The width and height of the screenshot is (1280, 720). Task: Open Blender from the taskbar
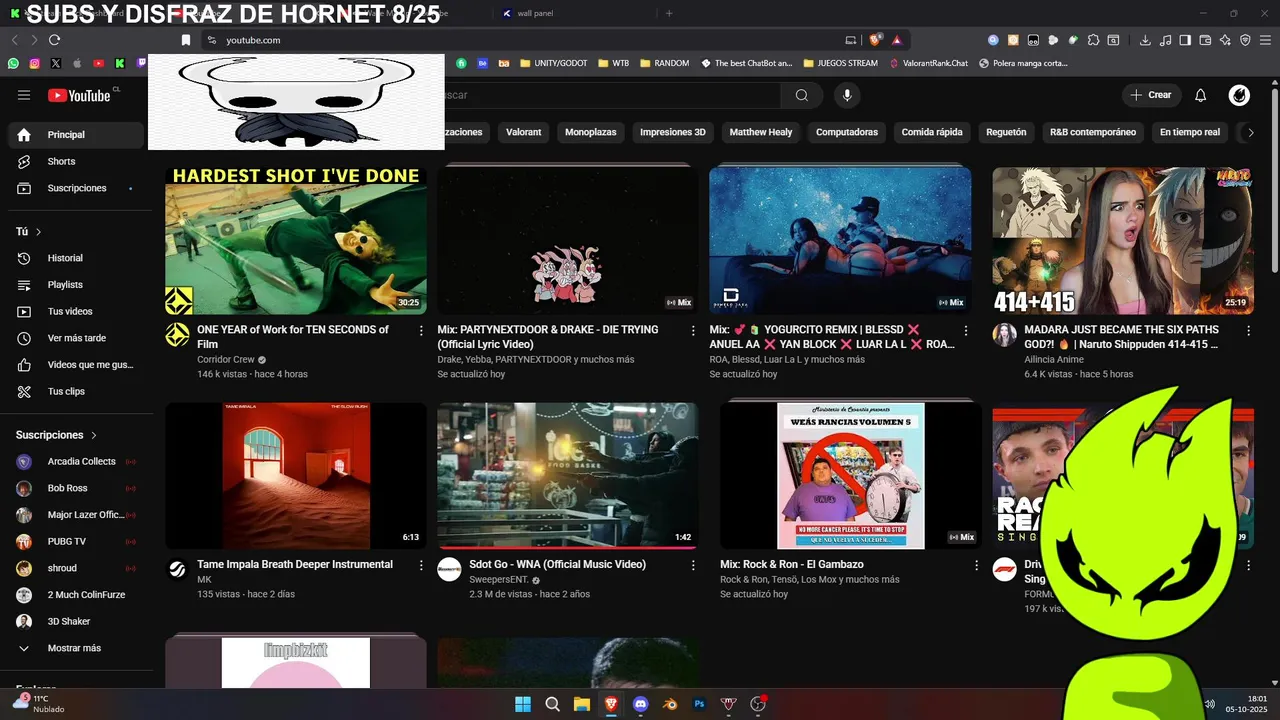tap(670, 704)
